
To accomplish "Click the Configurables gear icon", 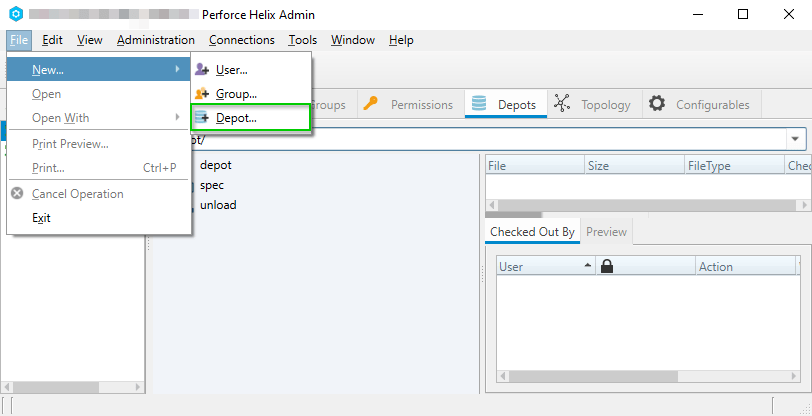I will [657, 104].
